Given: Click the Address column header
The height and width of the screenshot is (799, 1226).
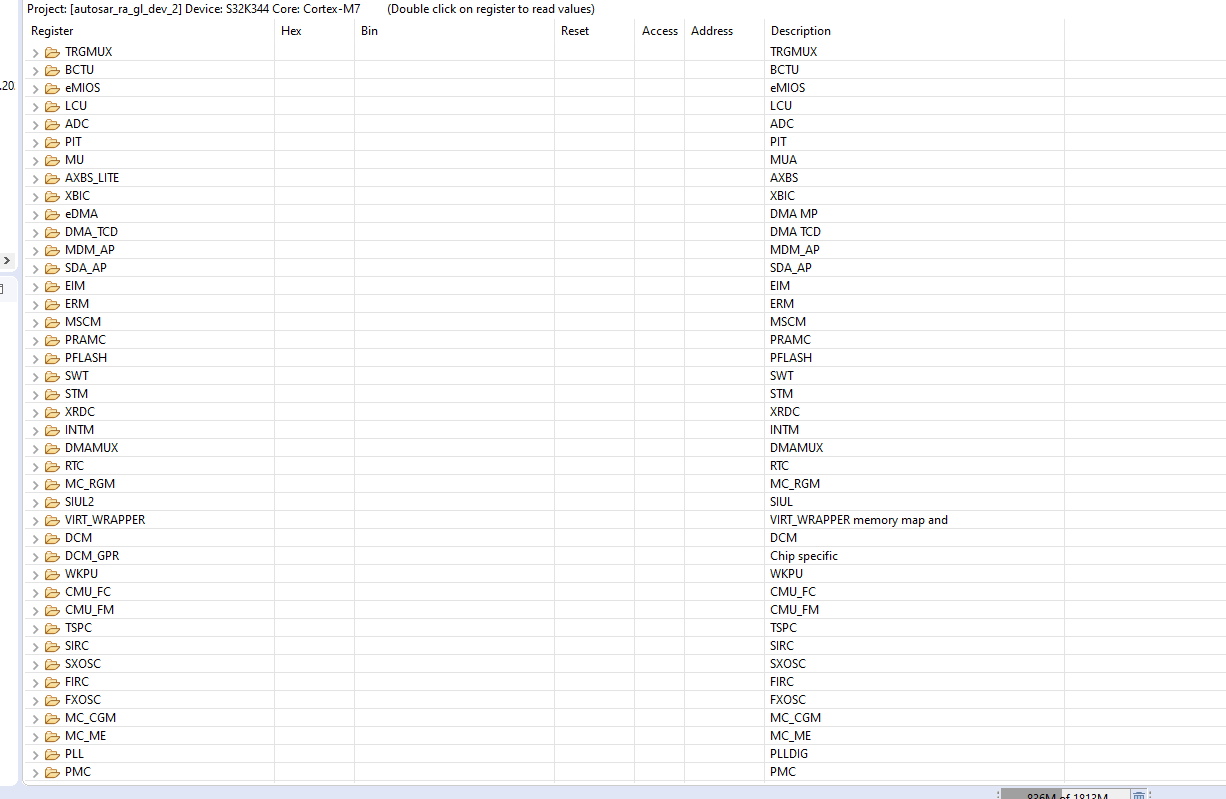Looking at the screenshot, I should tap(711, 31).
